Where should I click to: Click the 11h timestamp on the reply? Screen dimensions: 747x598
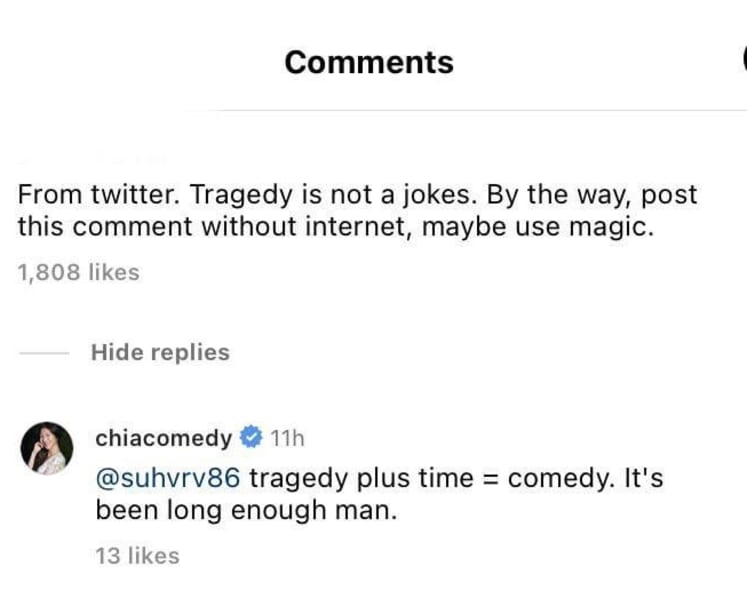tap(287, 438)
